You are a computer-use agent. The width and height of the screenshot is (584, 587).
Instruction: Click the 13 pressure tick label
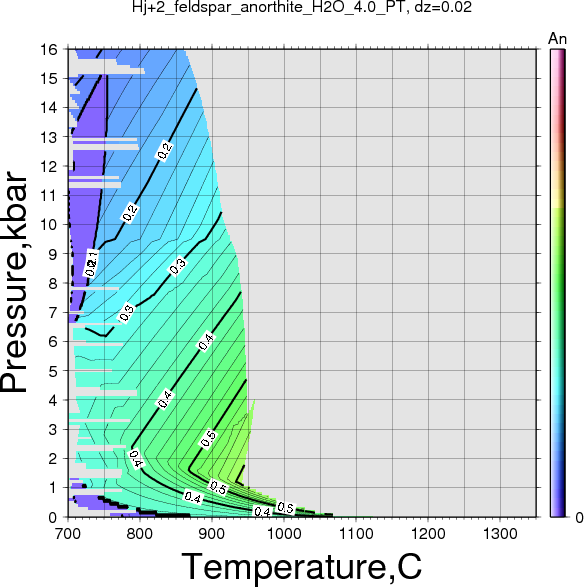pyautogui.click(x=49, y=137)
